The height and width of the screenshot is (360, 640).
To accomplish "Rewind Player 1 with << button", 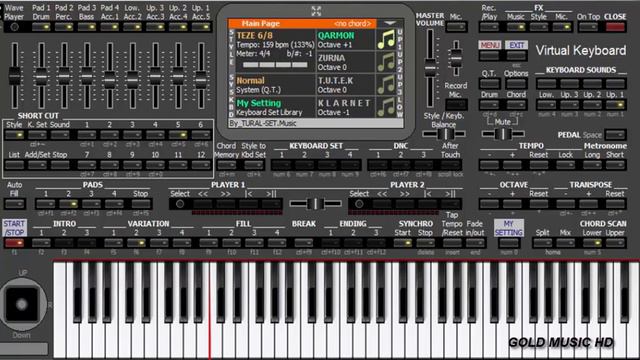I will click(203, 203).
